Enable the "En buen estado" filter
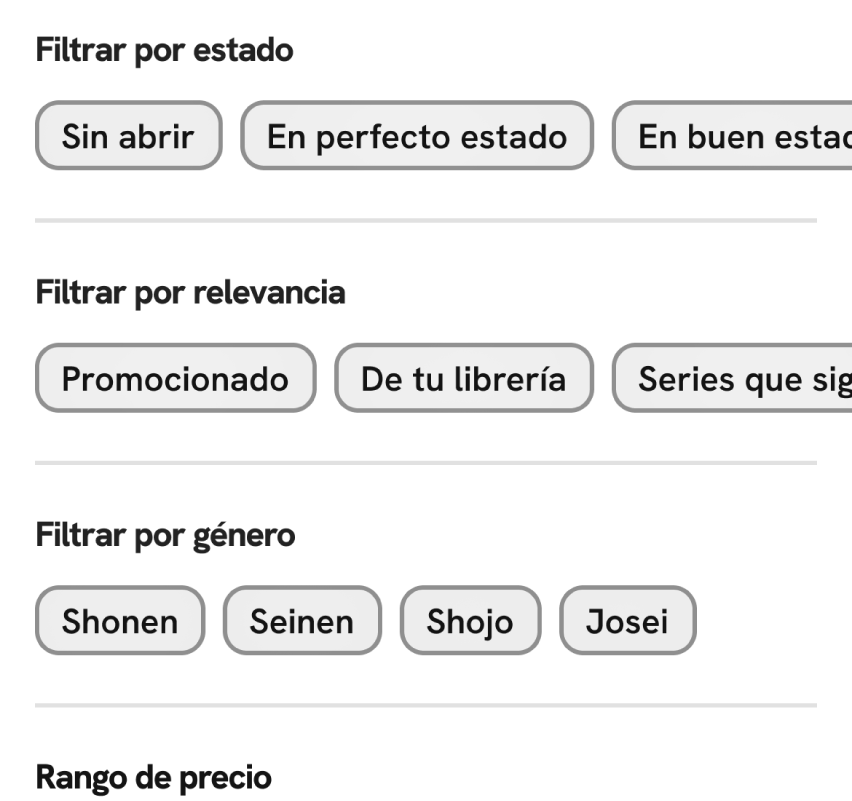 (740, 136)
